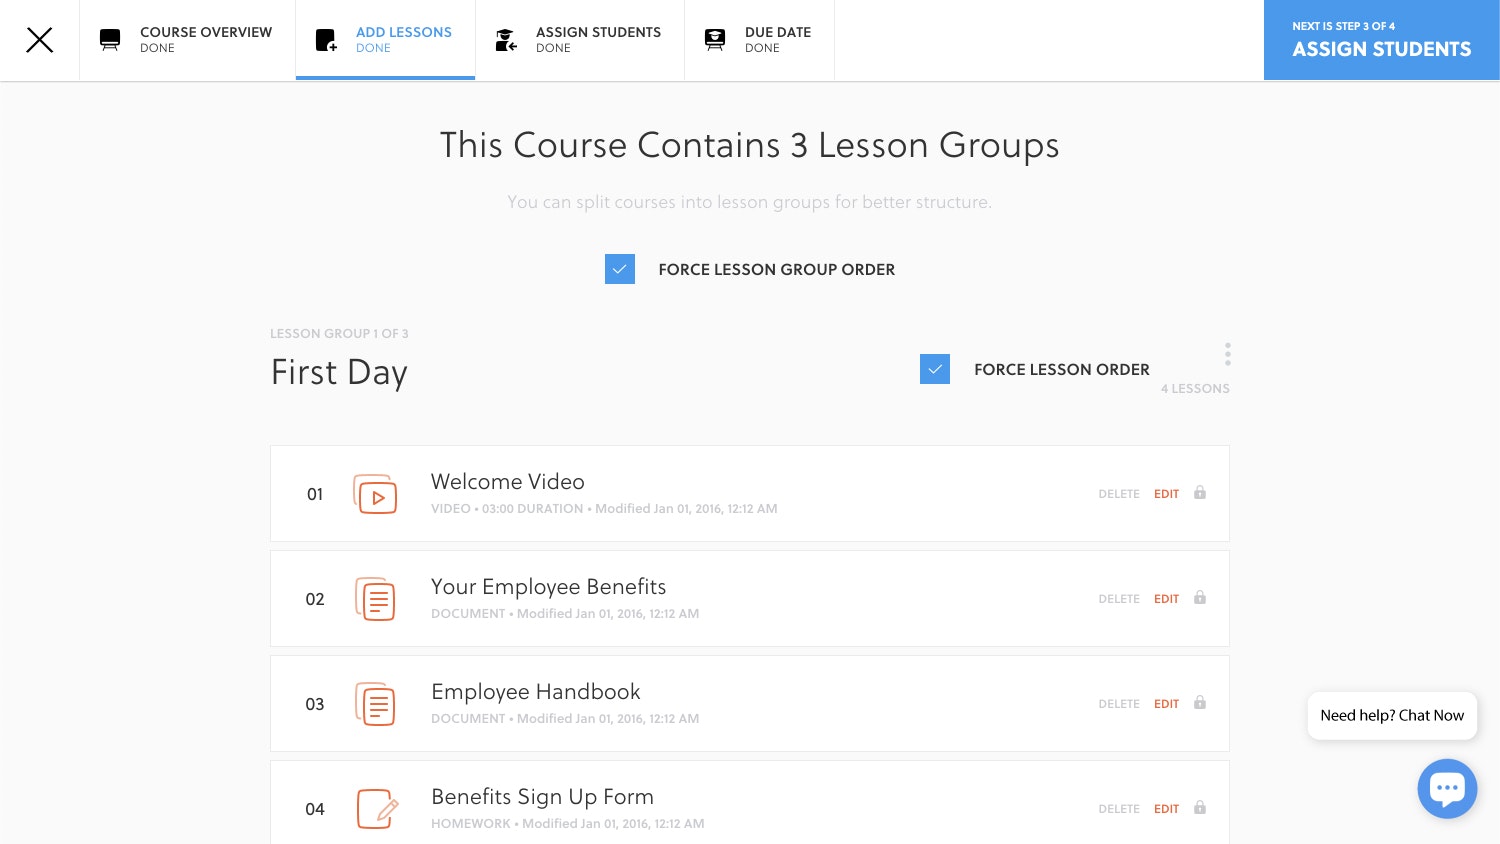The width and height of the screenshot is (1500, 844).
Task: Click the Employee Handbook document icon
Action: click(375, 704)
